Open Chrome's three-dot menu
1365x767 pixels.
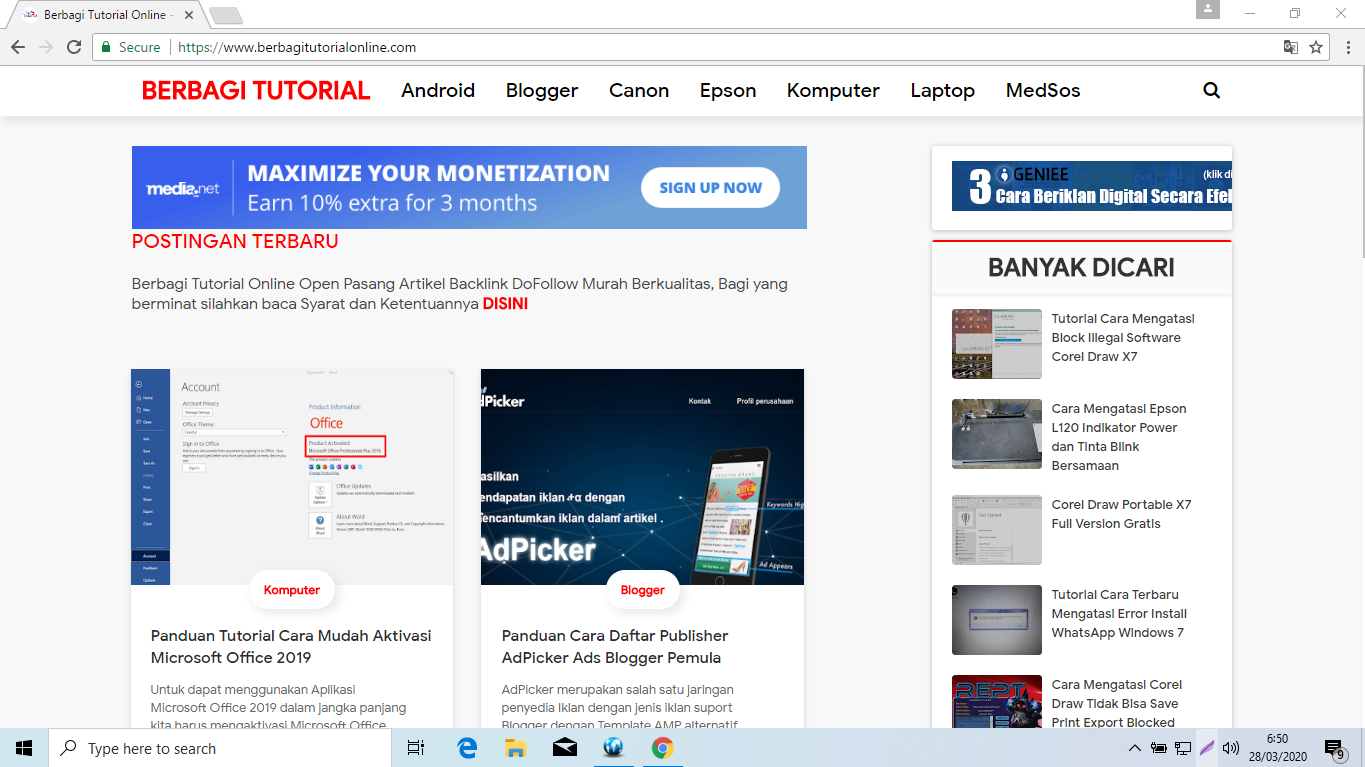pos(1346,47)
